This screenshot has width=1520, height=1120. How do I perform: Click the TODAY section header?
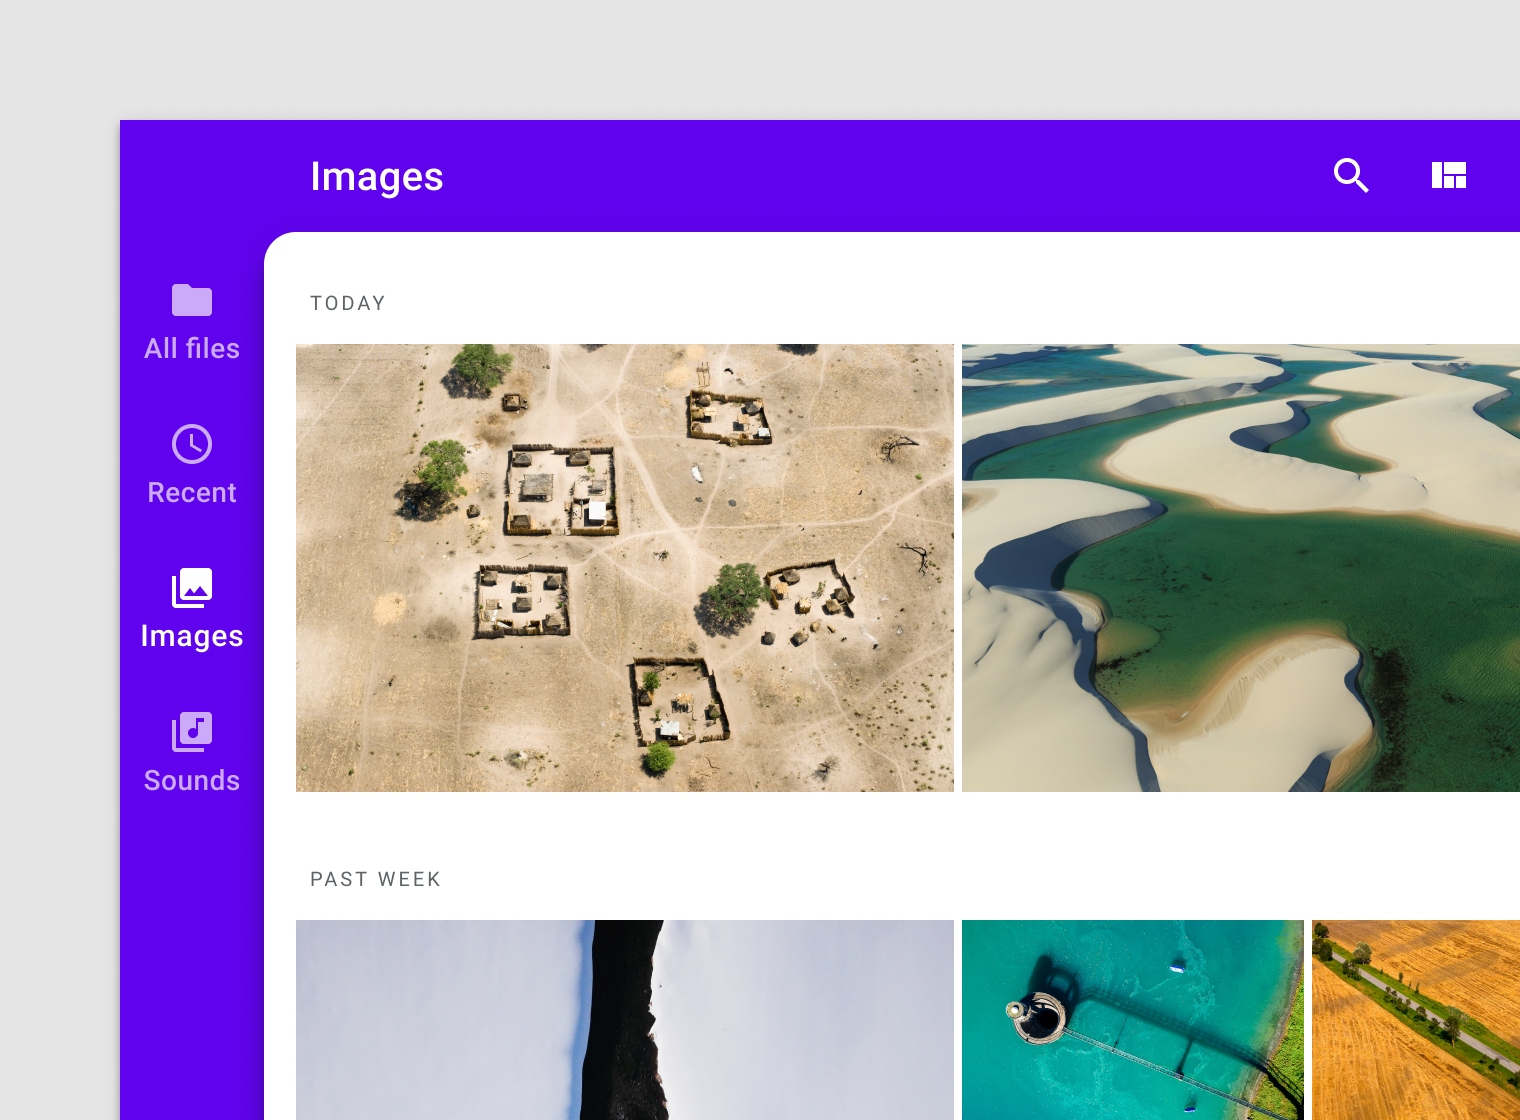[348, 303]
